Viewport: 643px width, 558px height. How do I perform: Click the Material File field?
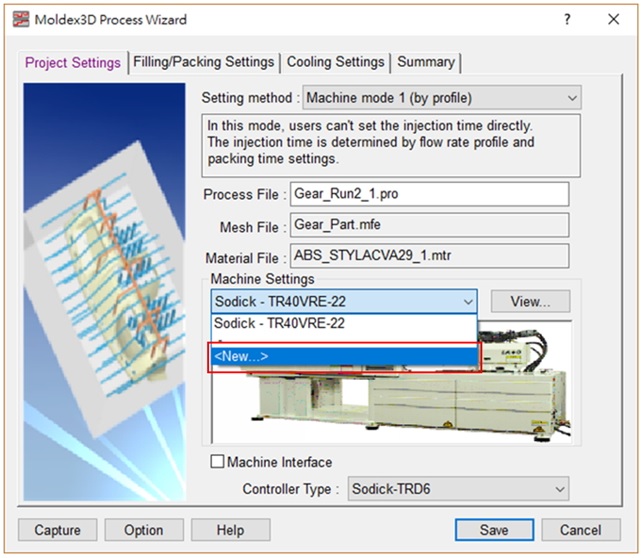[429, 256]
